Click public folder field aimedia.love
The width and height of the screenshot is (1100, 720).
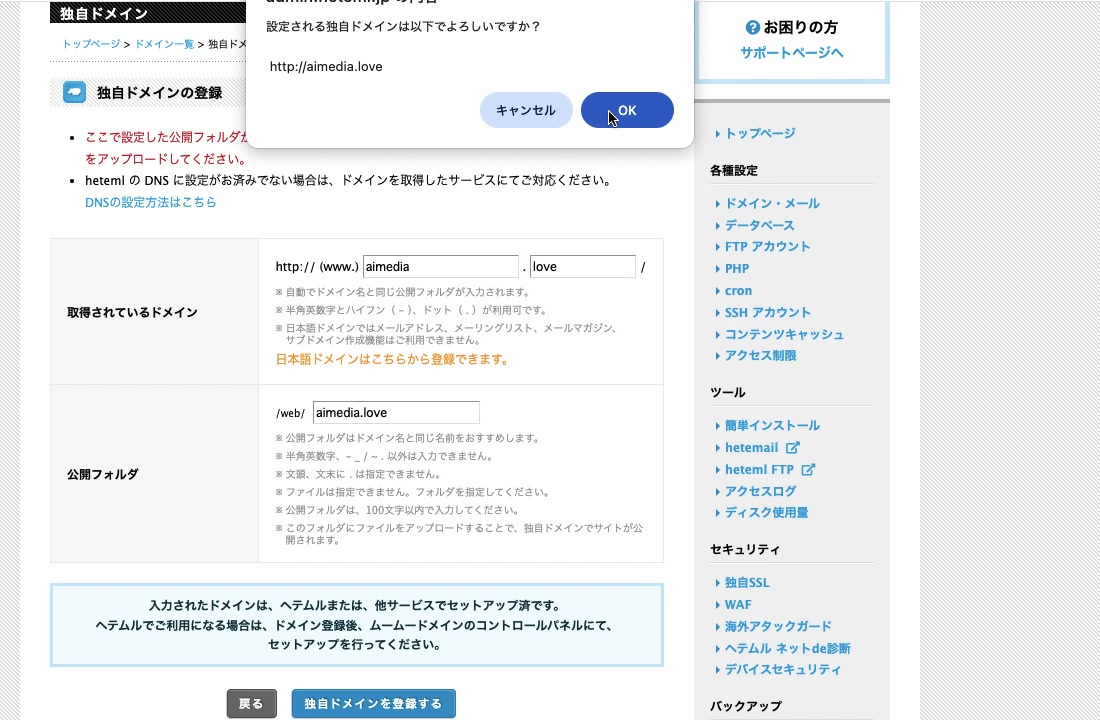396,413
